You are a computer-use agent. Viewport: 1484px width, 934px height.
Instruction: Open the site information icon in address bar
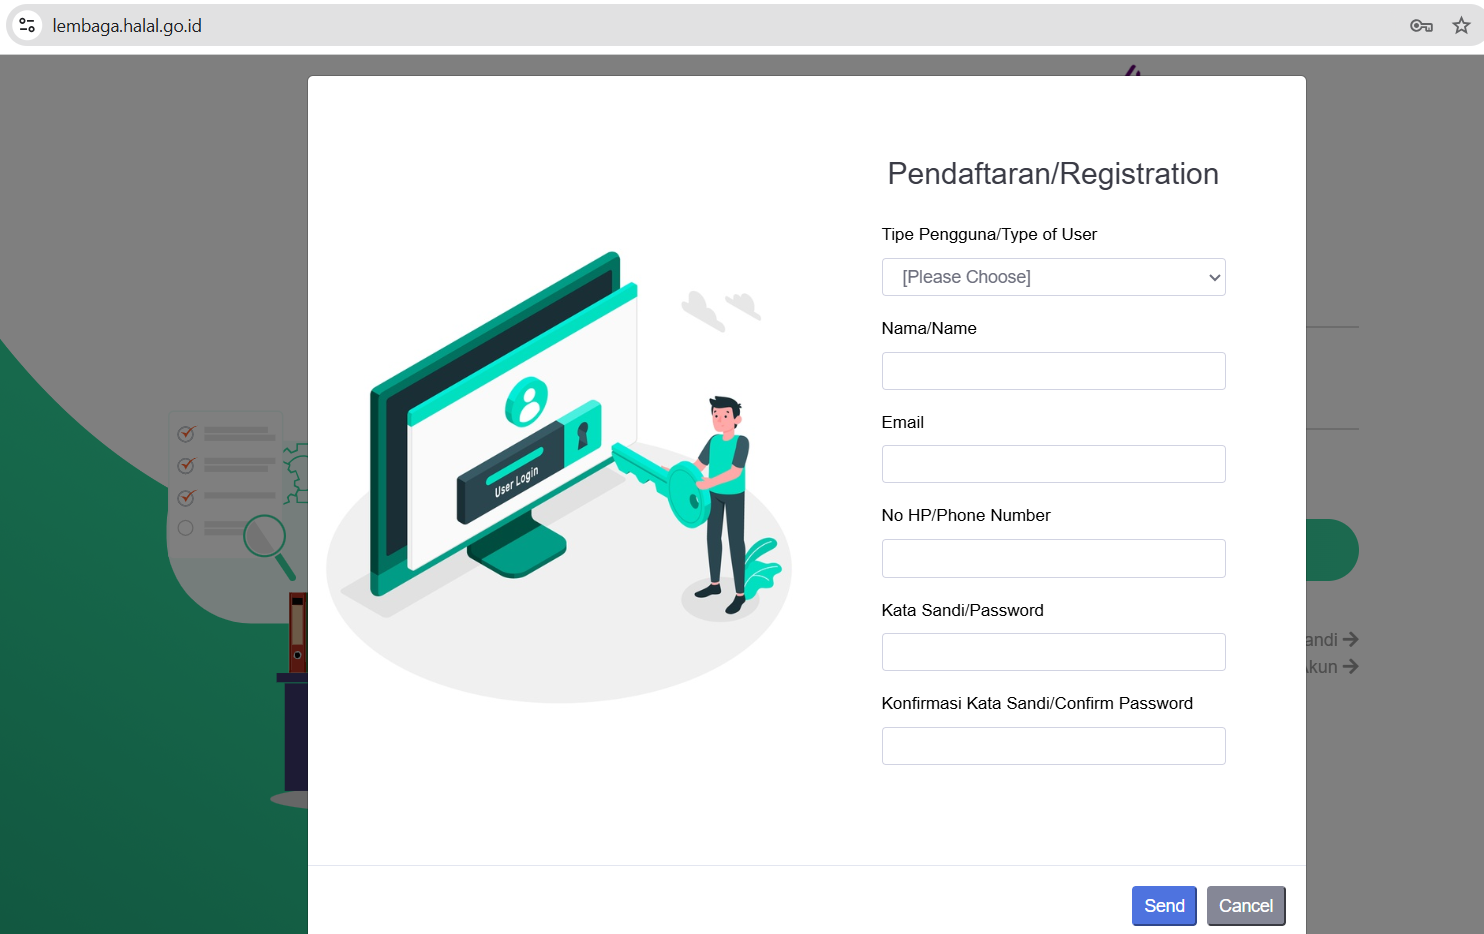(x=27, y=25)
